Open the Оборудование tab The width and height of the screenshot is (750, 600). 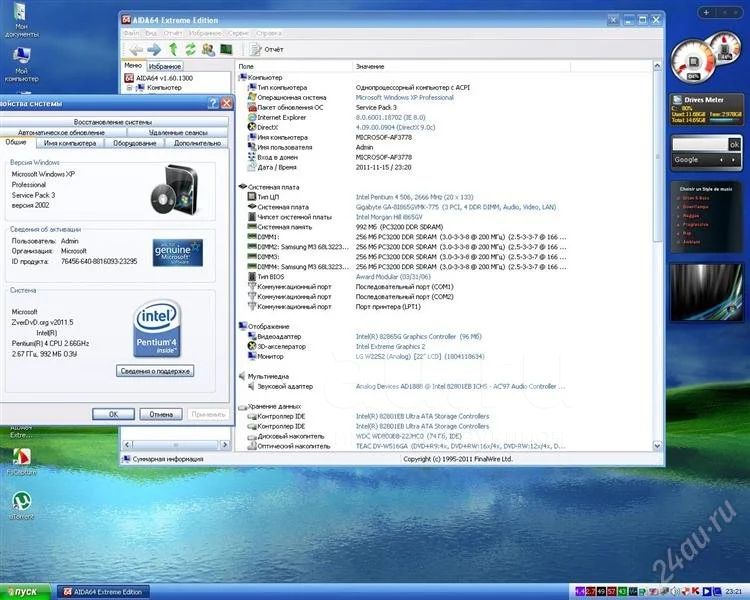(134, 143)
